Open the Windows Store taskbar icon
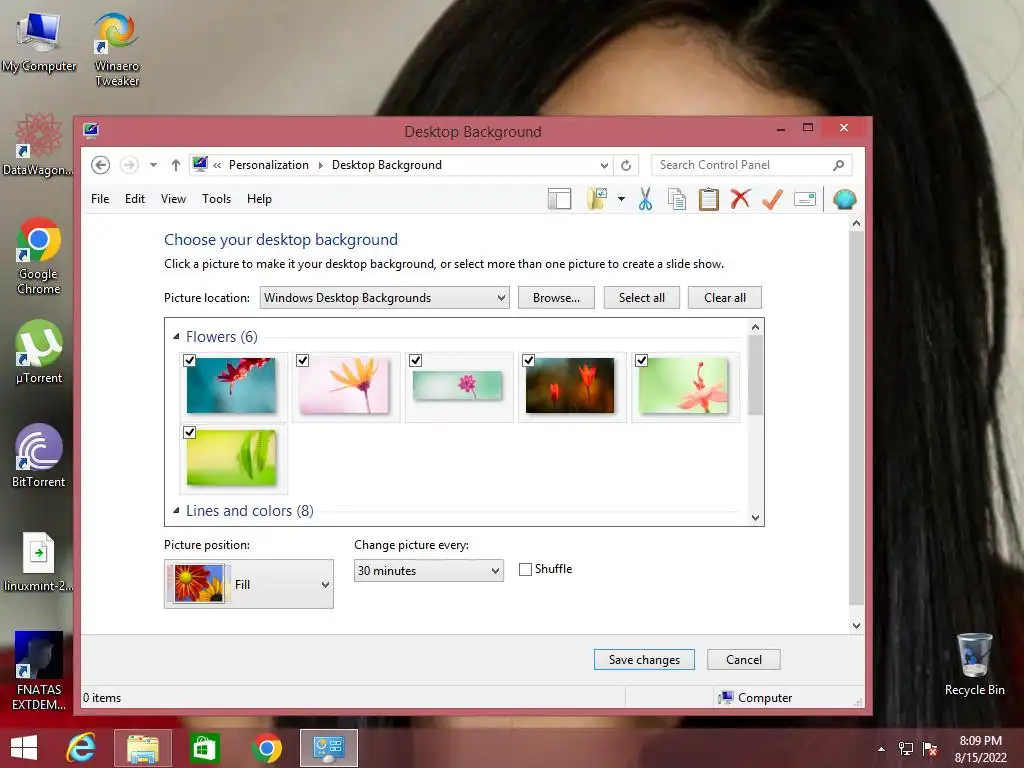Screen dimensions: 1024x768 pyautogui.click(x=204, y=748)
